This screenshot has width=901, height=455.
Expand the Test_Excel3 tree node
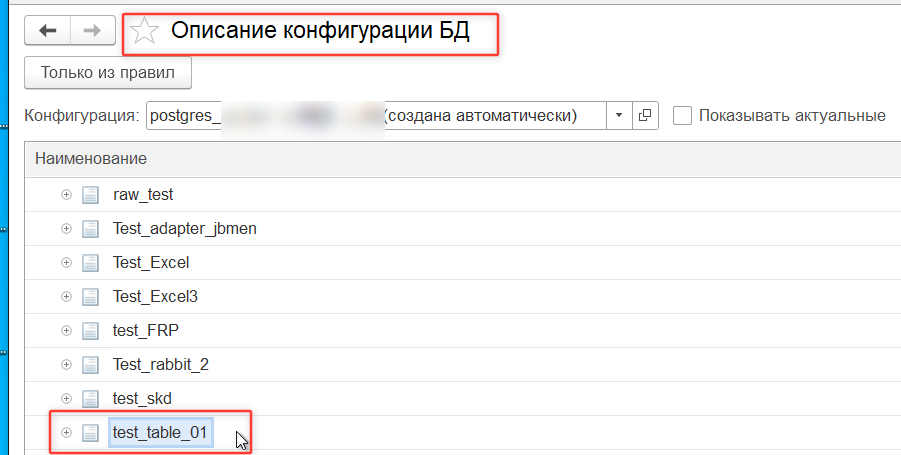coord(67,297)
